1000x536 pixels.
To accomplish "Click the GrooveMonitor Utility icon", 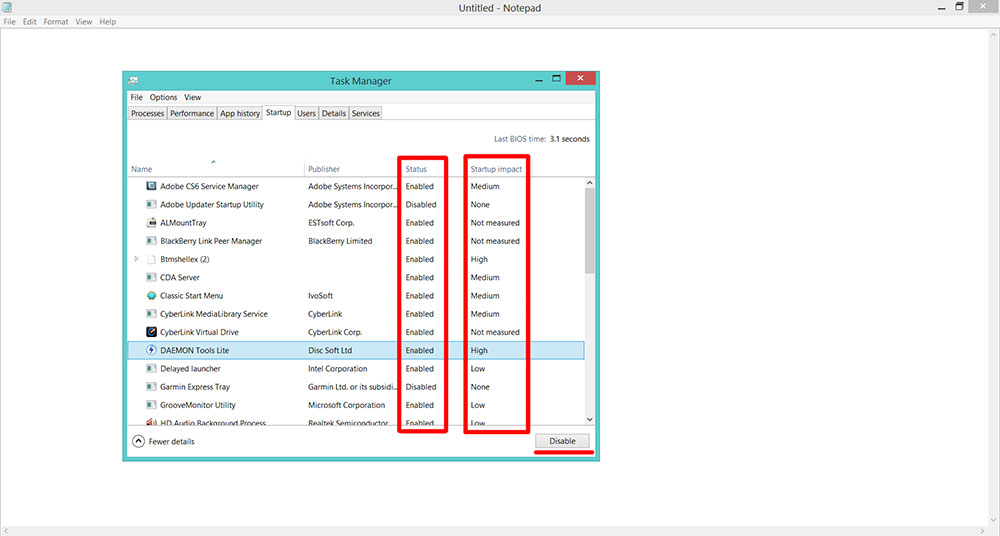I will (151, 405).
